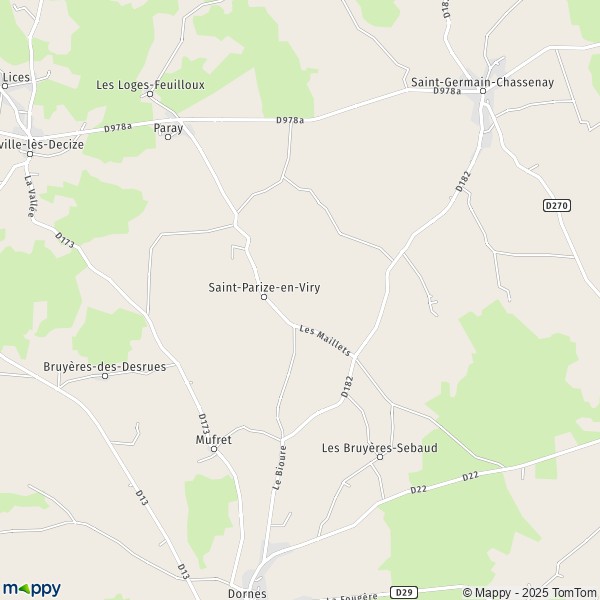The image size is (600, 600).
Task: Select the ville-lès-Decize town marker
Action: coord(30,154)
